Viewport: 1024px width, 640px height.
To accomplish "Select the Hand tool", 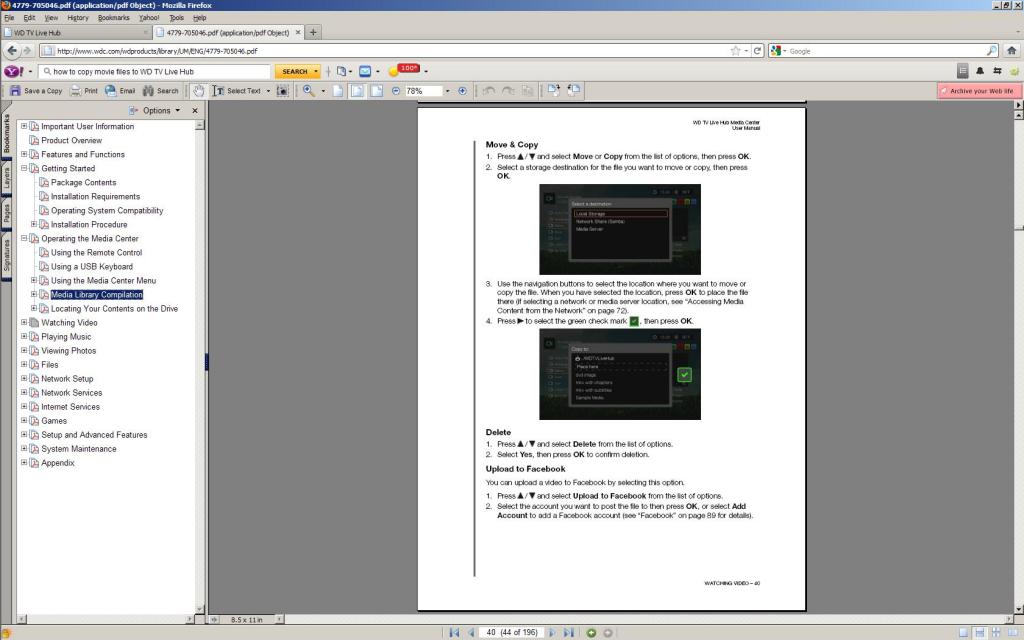I will tap(199, 91).
